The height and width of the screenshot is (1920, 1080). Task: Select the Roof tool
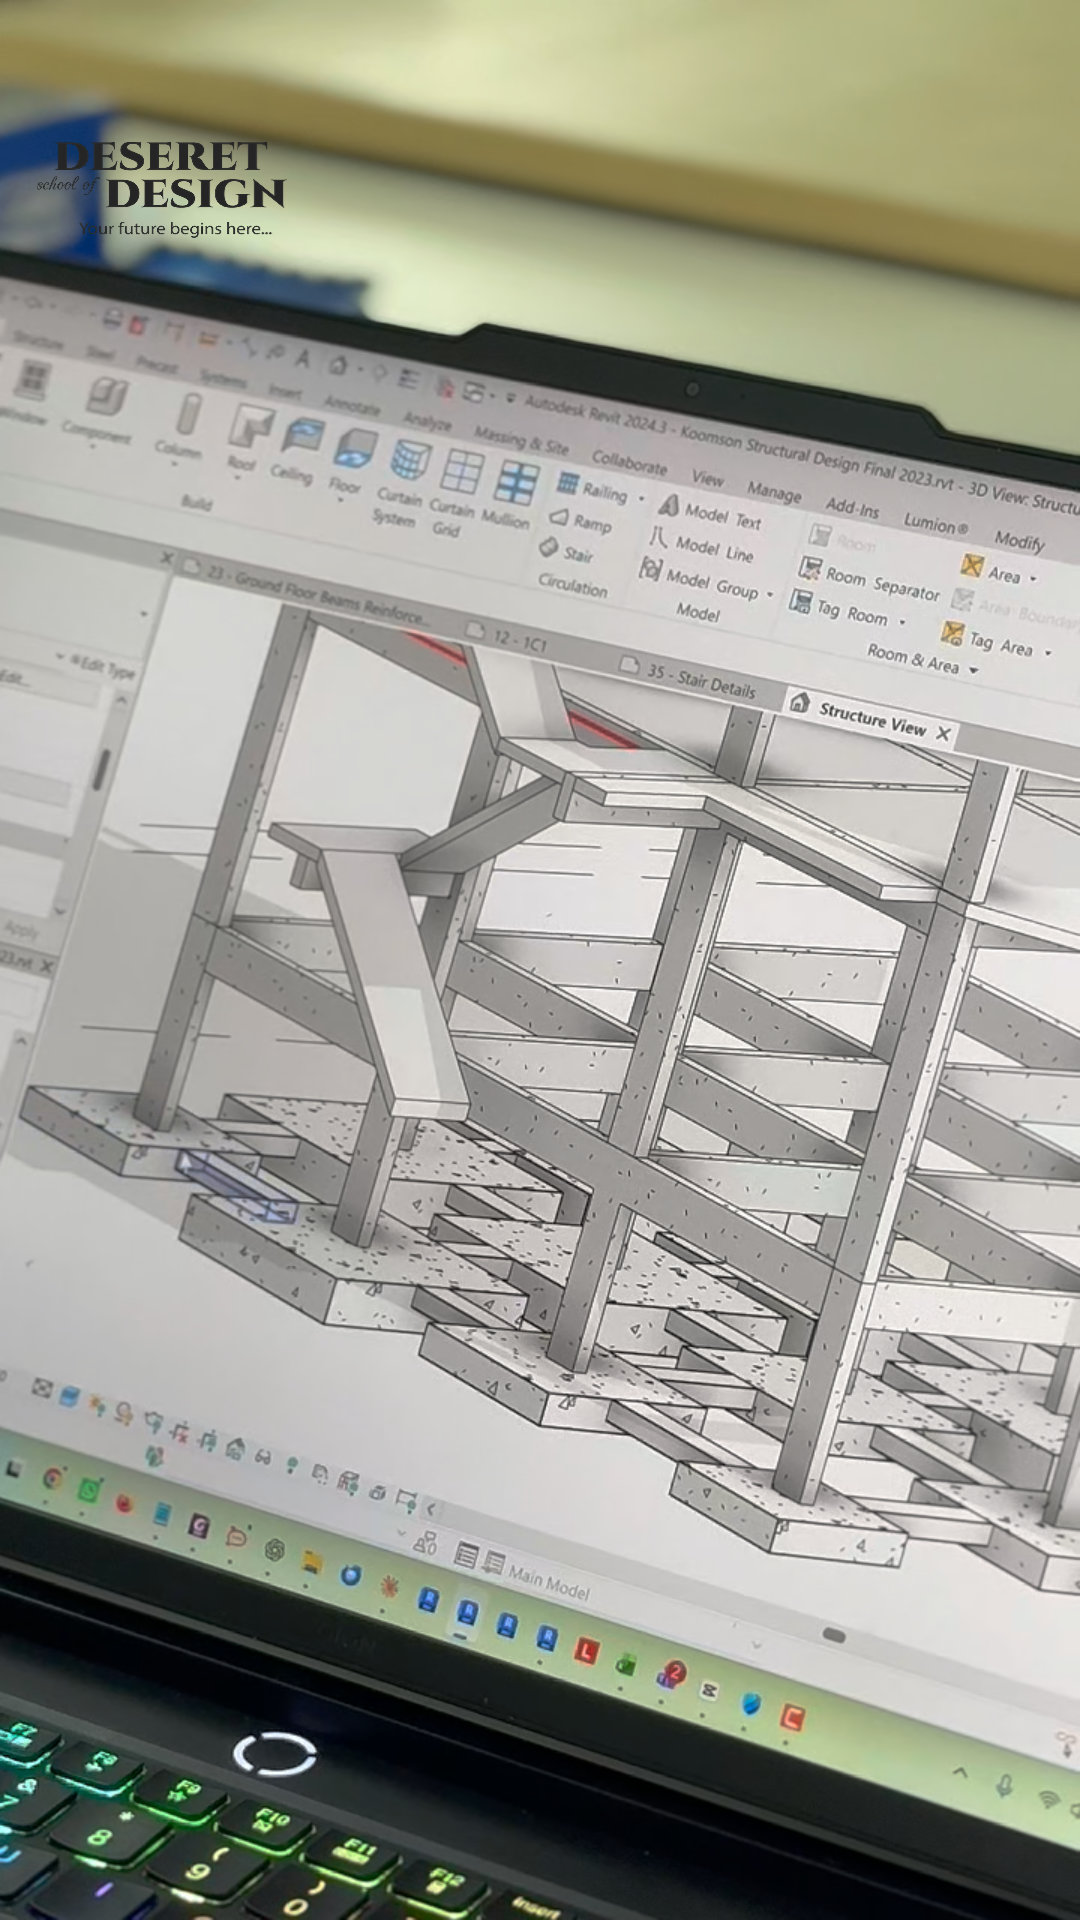pos(246,438)
